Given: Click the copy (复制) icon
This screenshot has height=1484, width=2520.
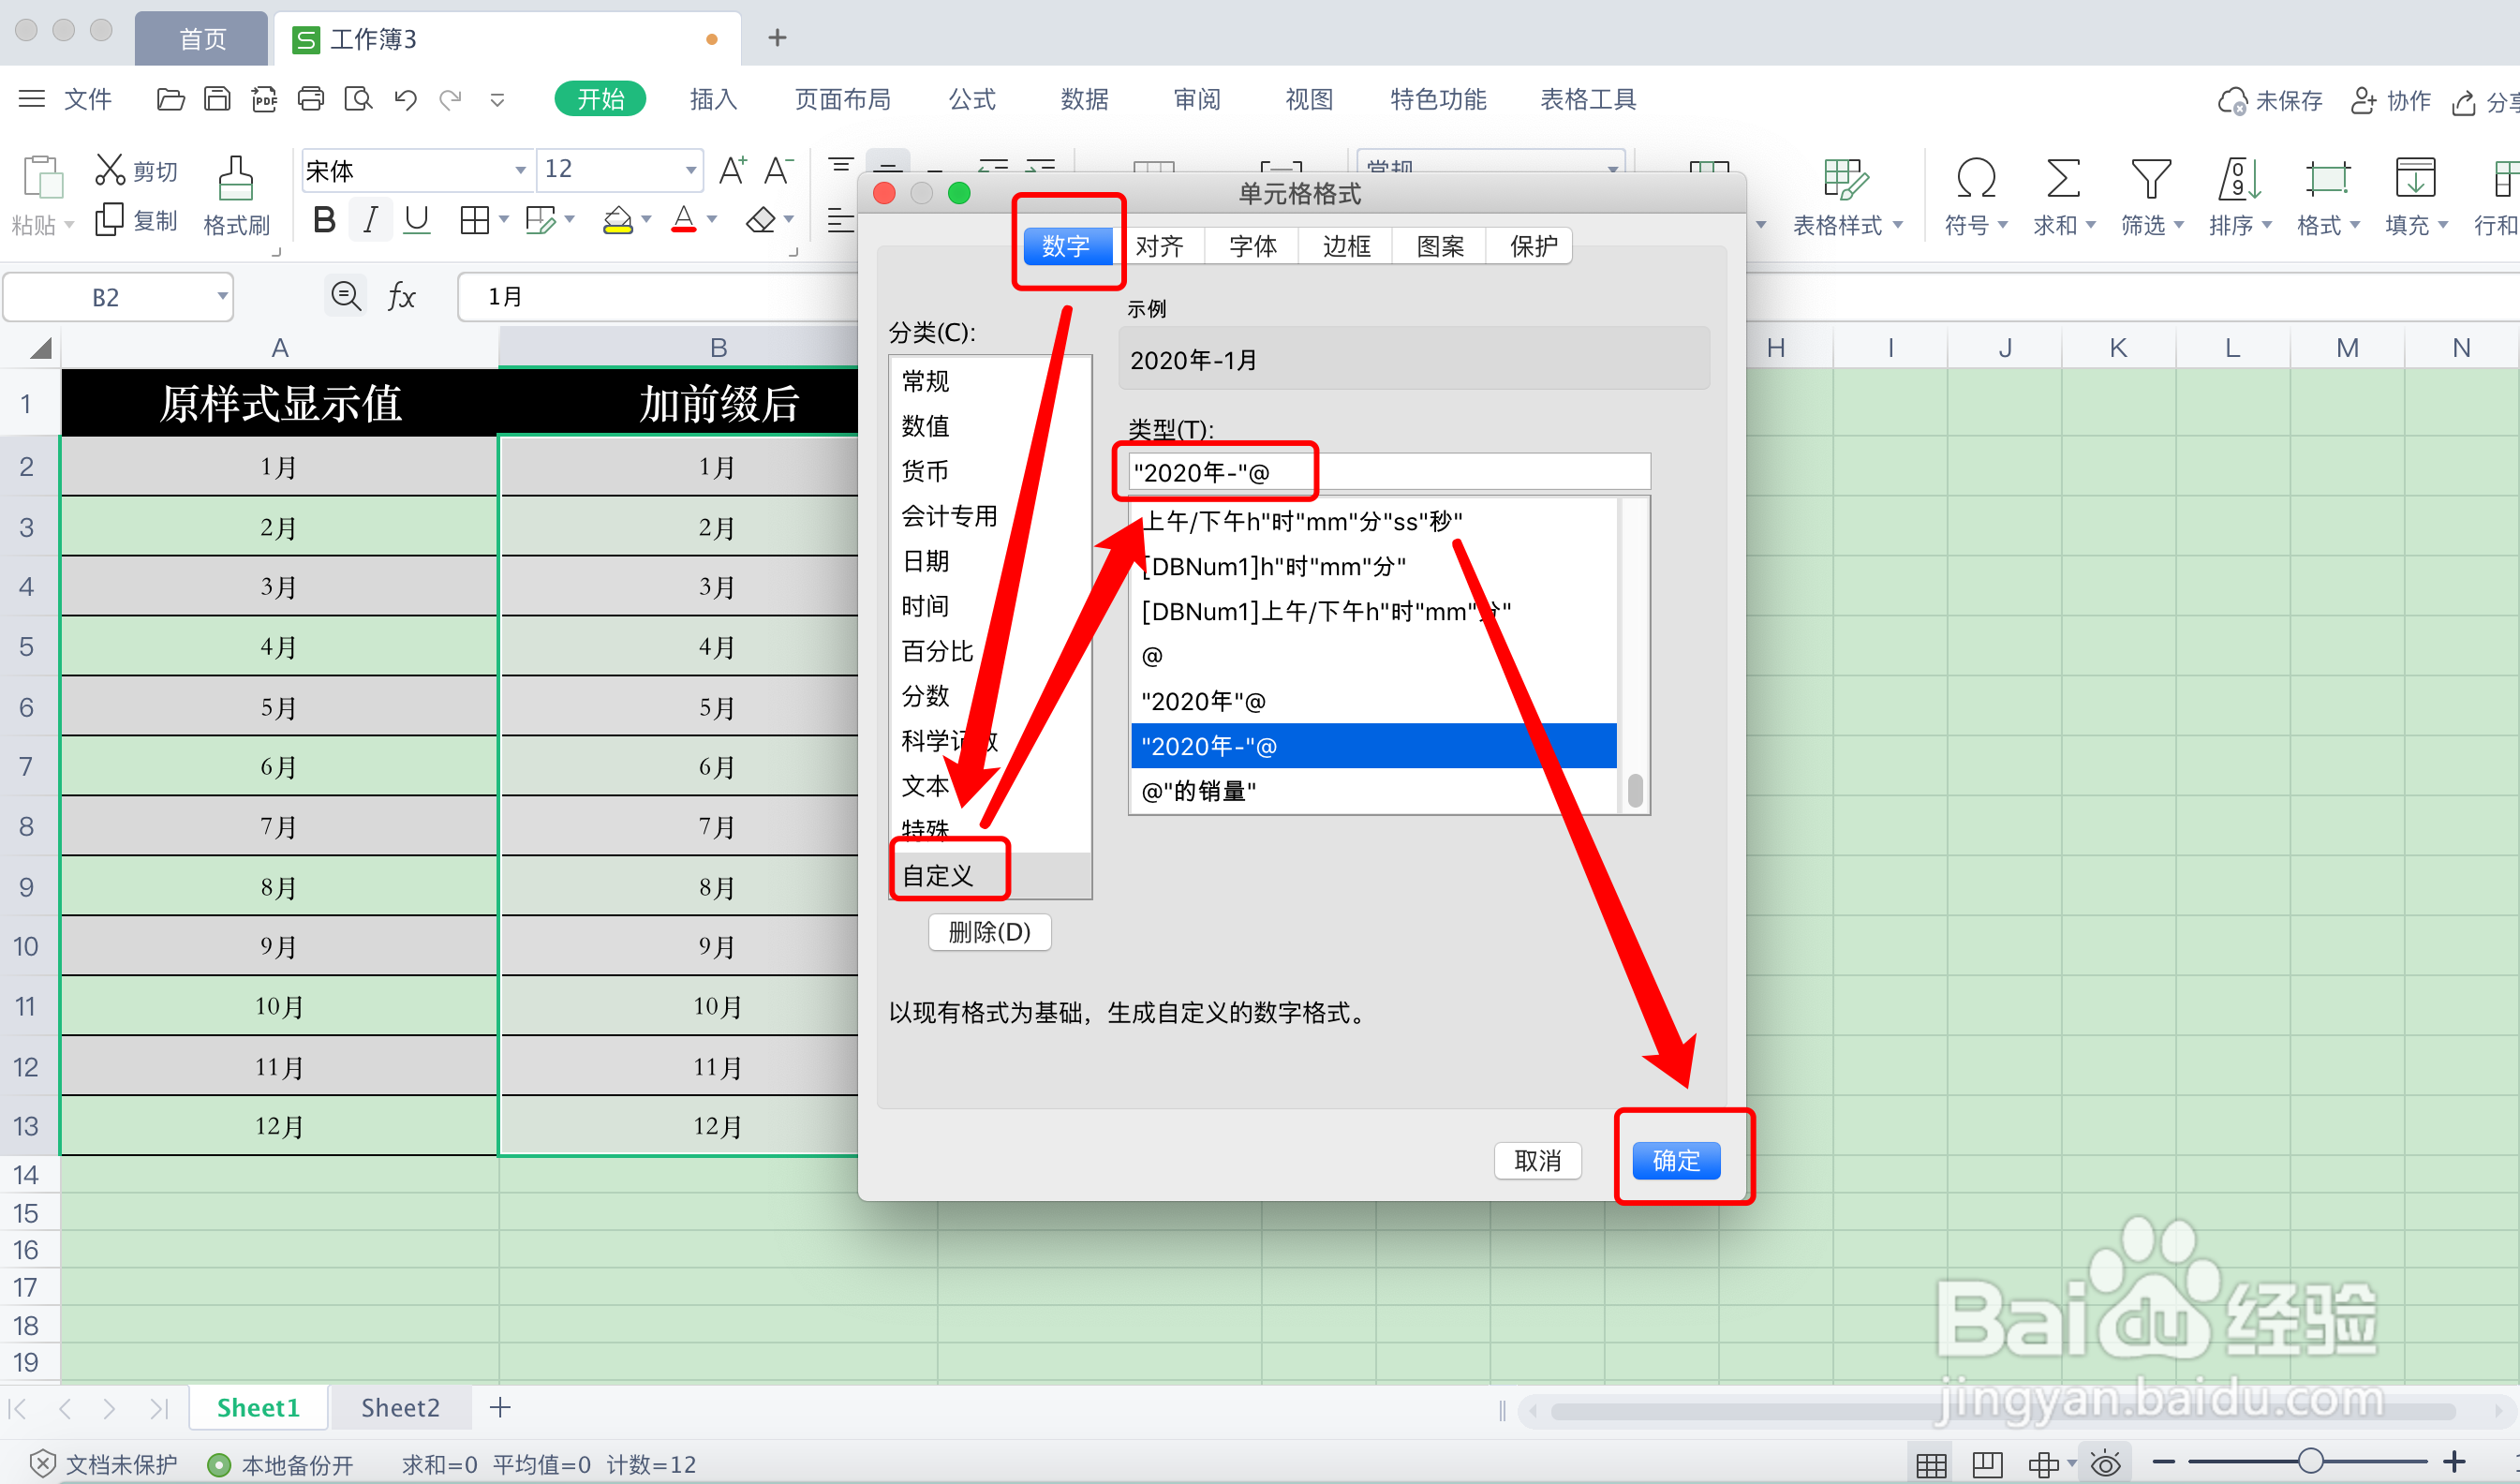Looking at the screenshot, I should [x=109, y=220].
